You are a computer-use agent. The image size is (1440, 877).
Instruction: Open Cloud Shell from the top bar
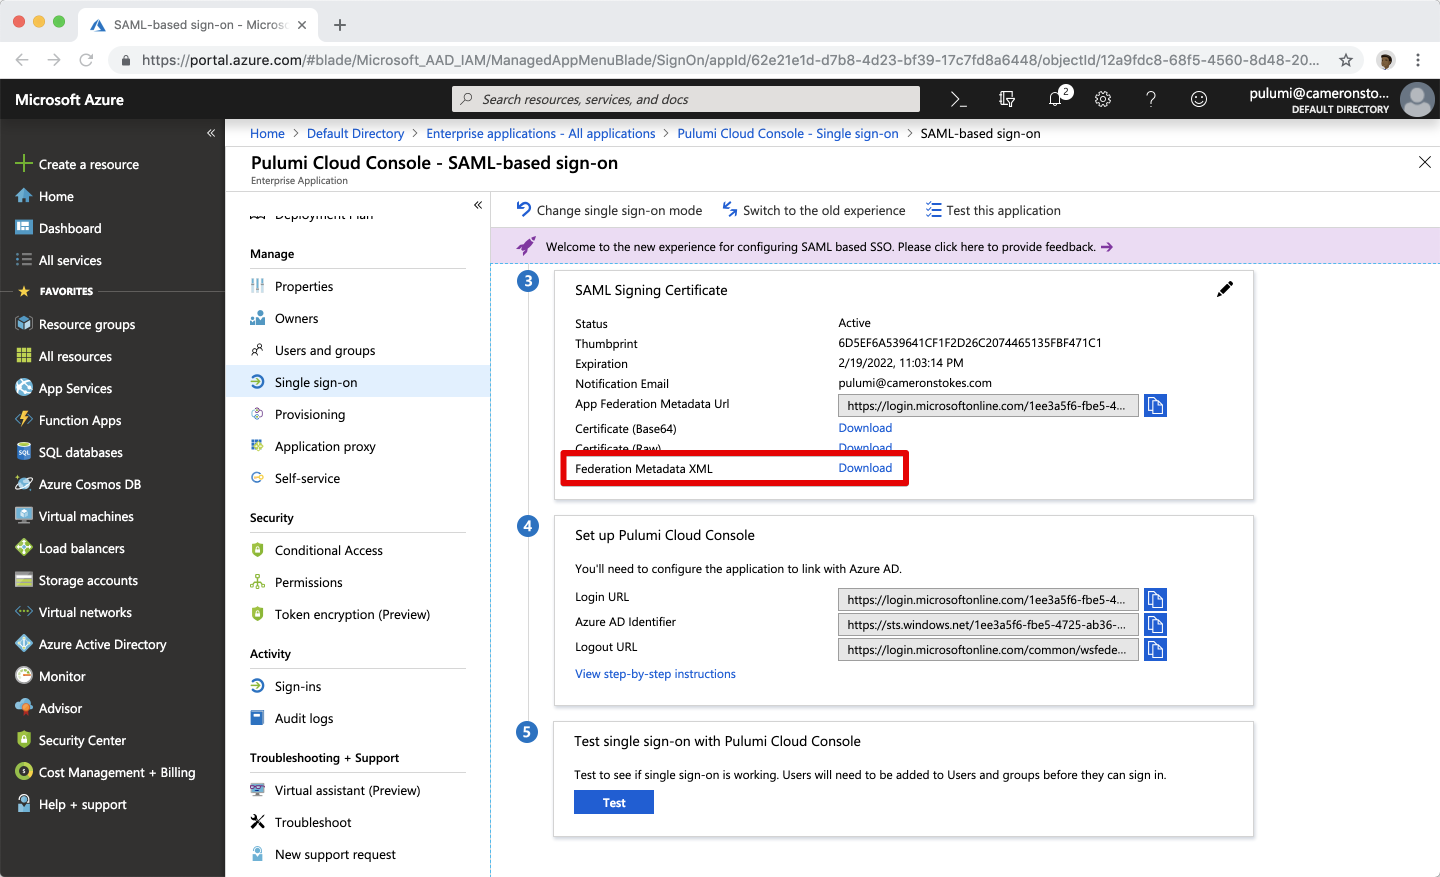(958, 99)
